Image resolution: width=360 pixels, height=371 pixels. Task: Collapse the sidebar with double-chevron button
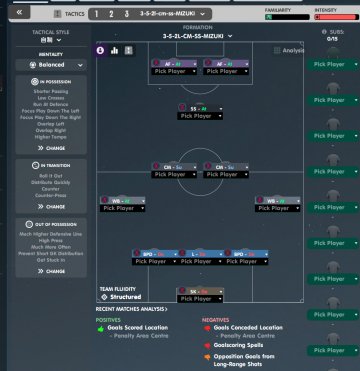pos(19,12)
